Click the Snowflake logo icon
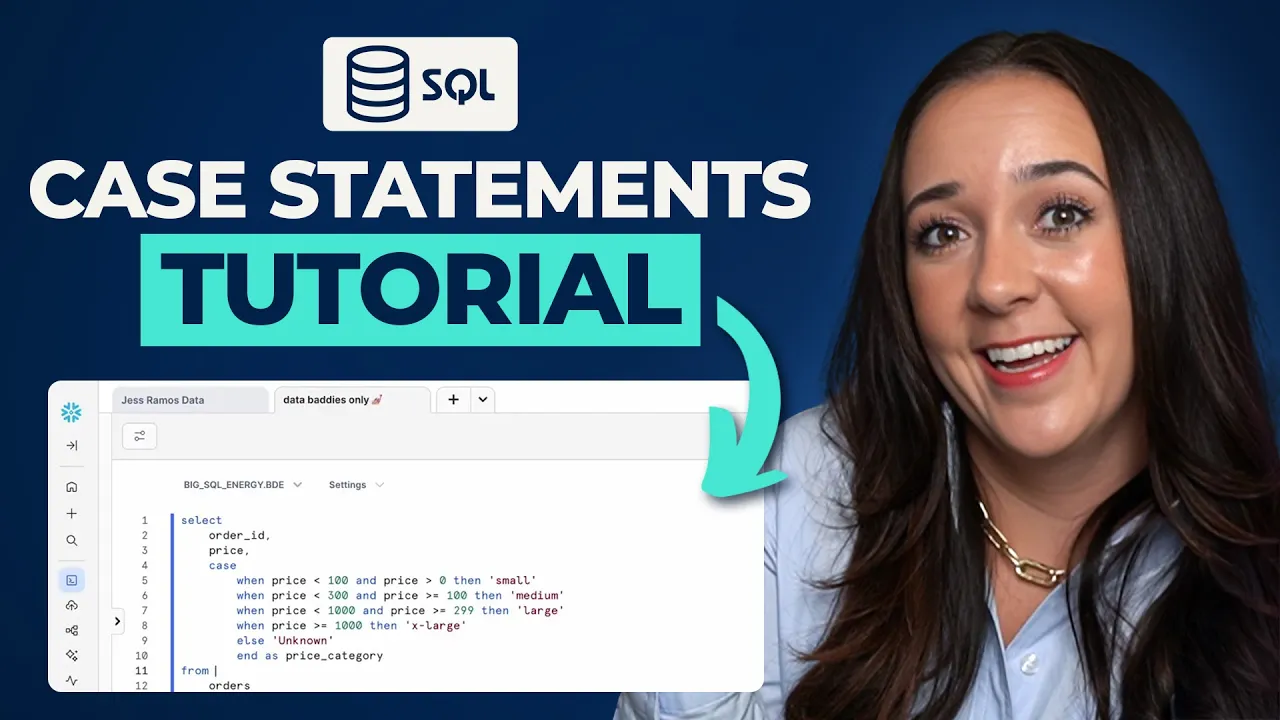1280x720 pixels. [71, 412]
